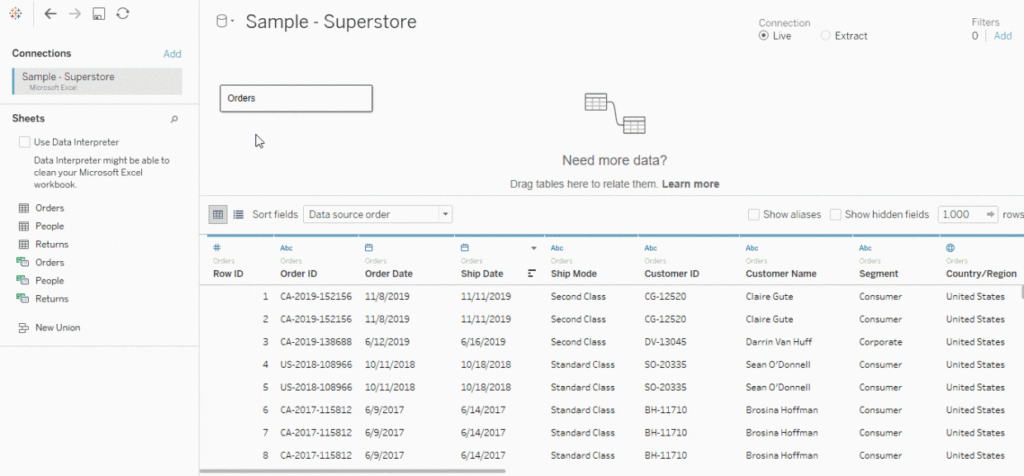
Task: Select the Row ID column header
Action: (228, 274)
